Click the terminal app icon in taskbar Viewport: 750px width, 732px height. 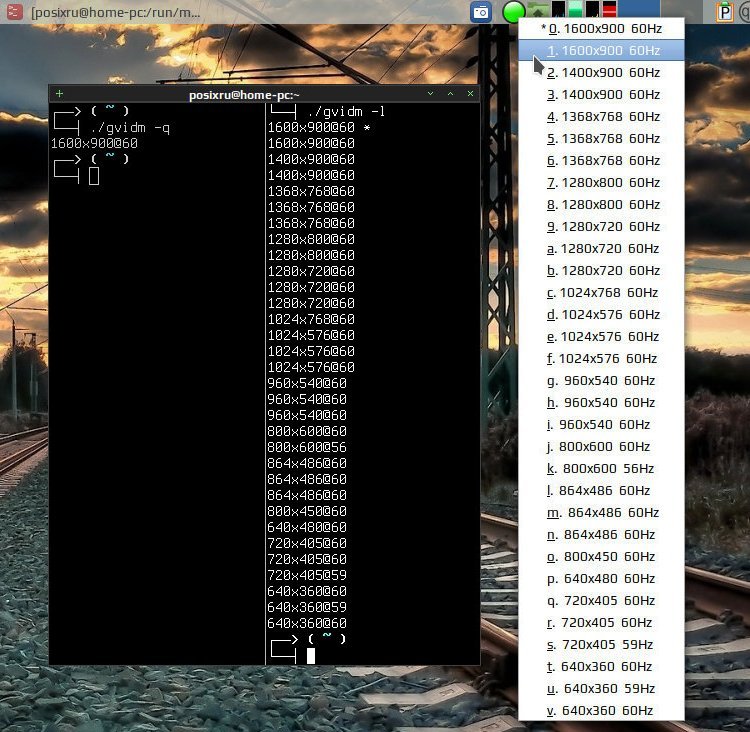point(14,11)
